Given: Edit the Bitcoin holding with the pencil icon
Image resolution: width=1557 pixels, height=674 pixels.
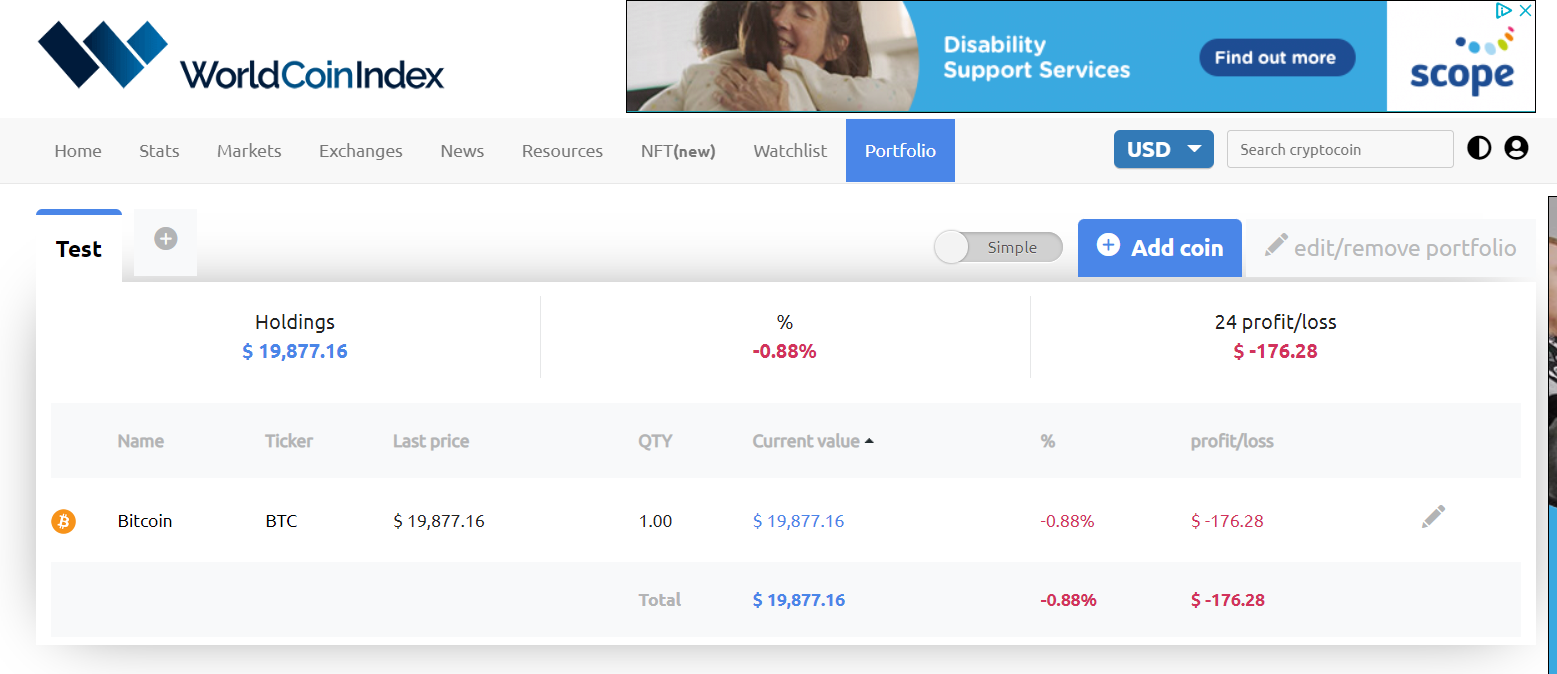Looking at the screenshot, I should click(1432, 517).
